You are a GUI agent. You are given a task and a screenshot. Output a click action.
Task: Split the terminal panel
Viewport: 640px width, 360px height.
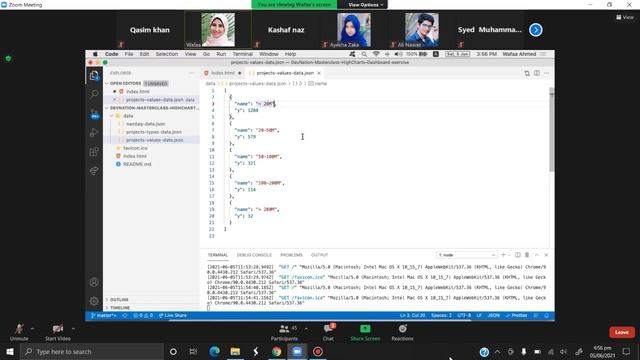tap(518, 255)
